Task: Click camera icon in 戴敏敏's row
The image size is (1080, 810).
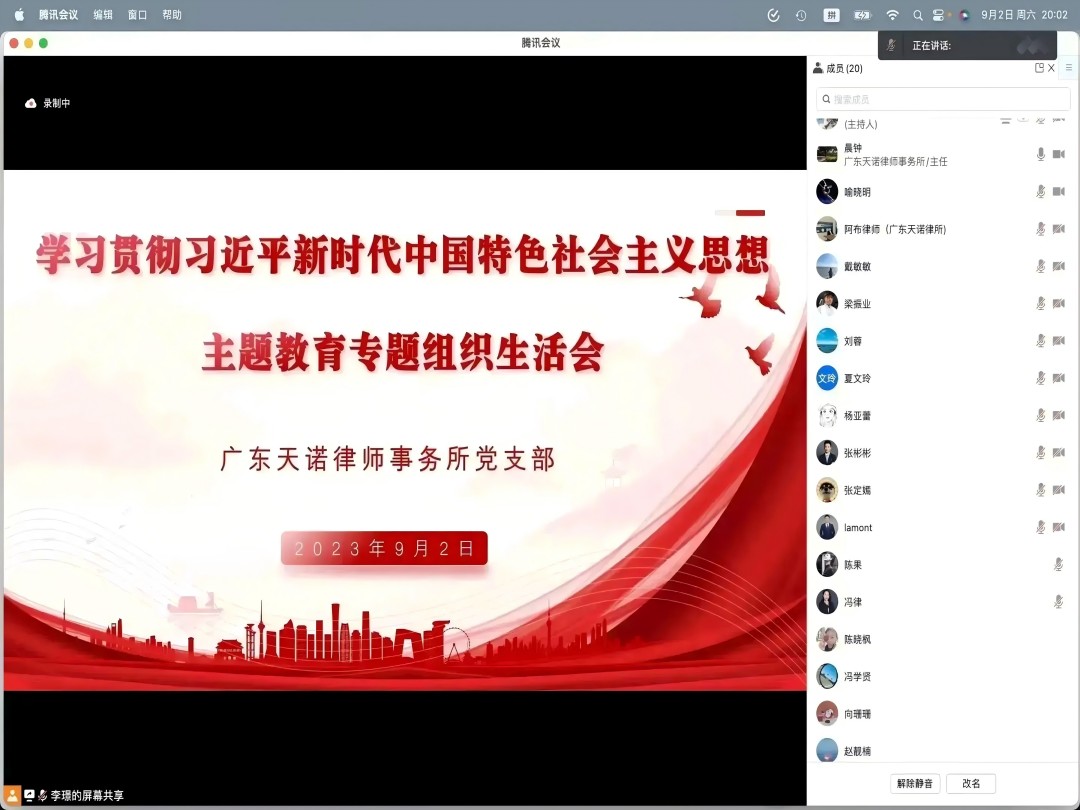Action: tap(1059, 266)
